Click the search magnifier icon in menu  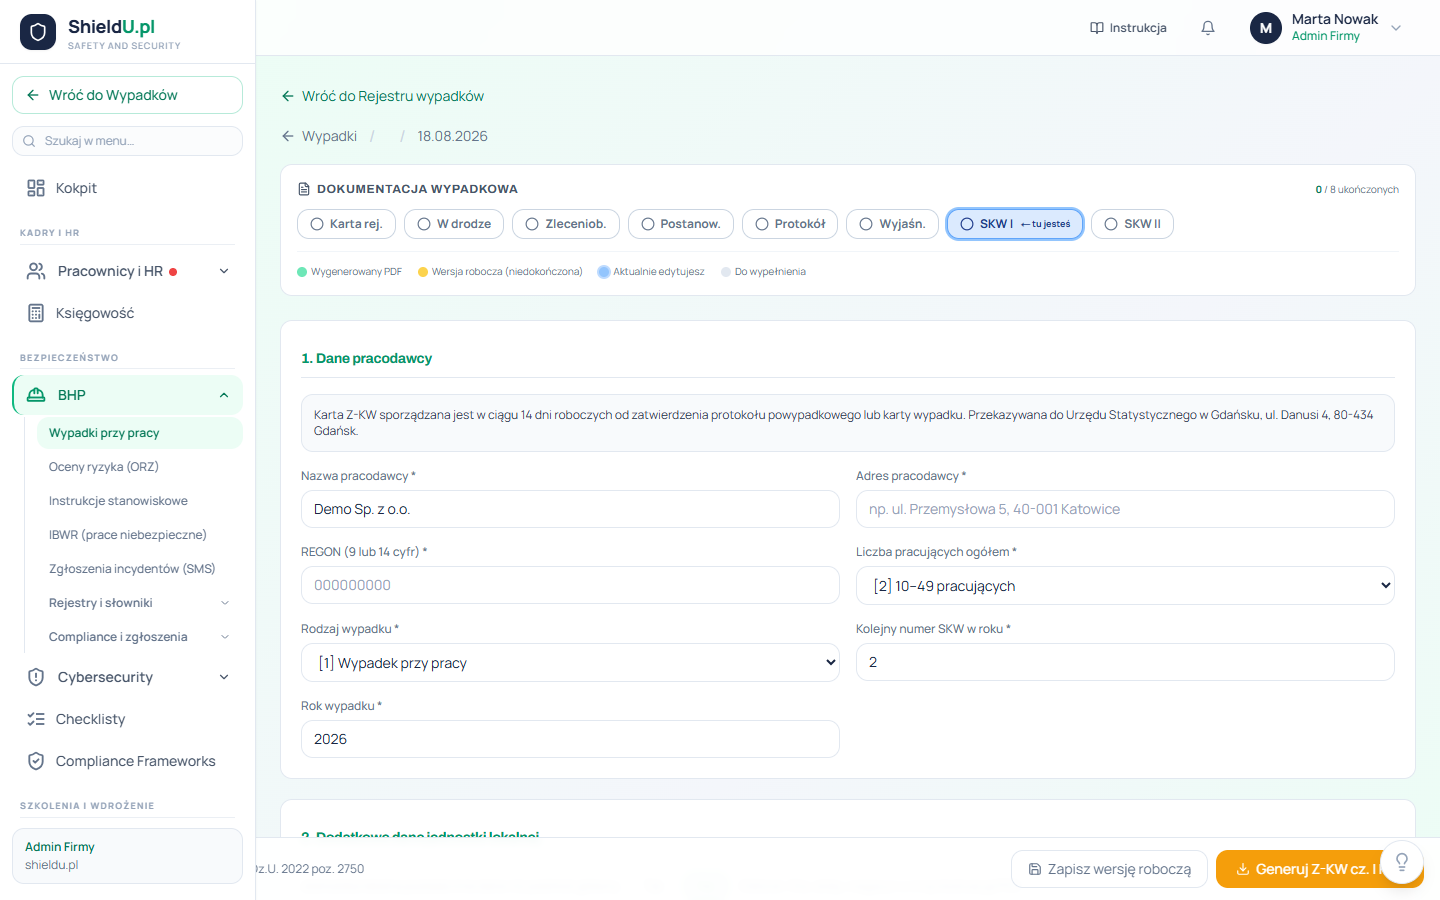click(x=29, y=141)
